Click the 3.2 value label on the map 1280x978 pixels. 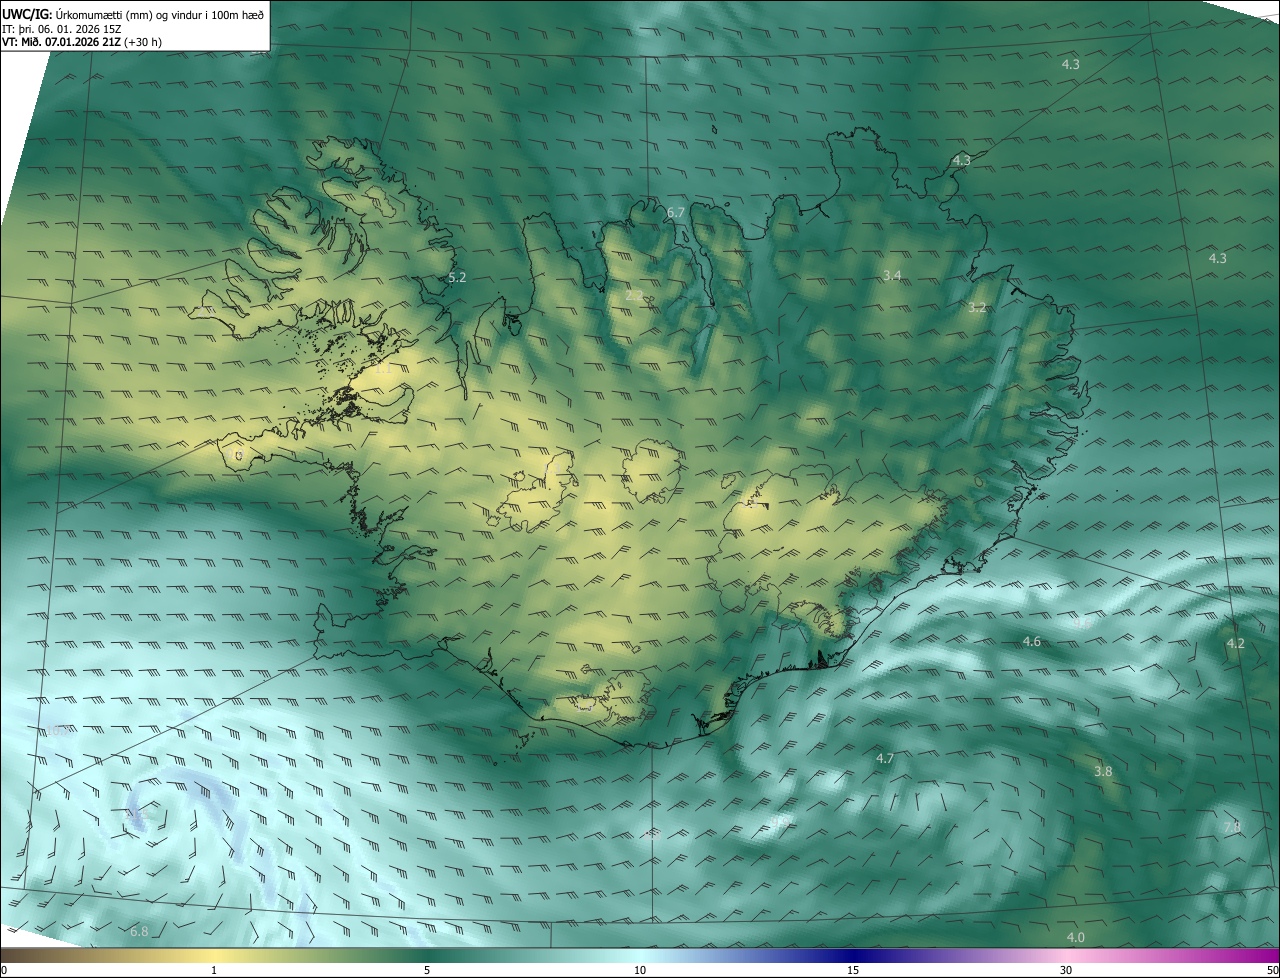click(977, 308)
